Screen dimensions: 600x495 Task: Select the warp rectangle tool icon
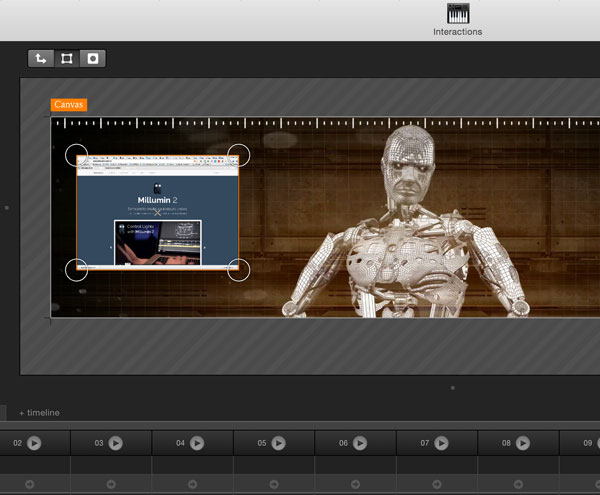(x=67, y=59)
